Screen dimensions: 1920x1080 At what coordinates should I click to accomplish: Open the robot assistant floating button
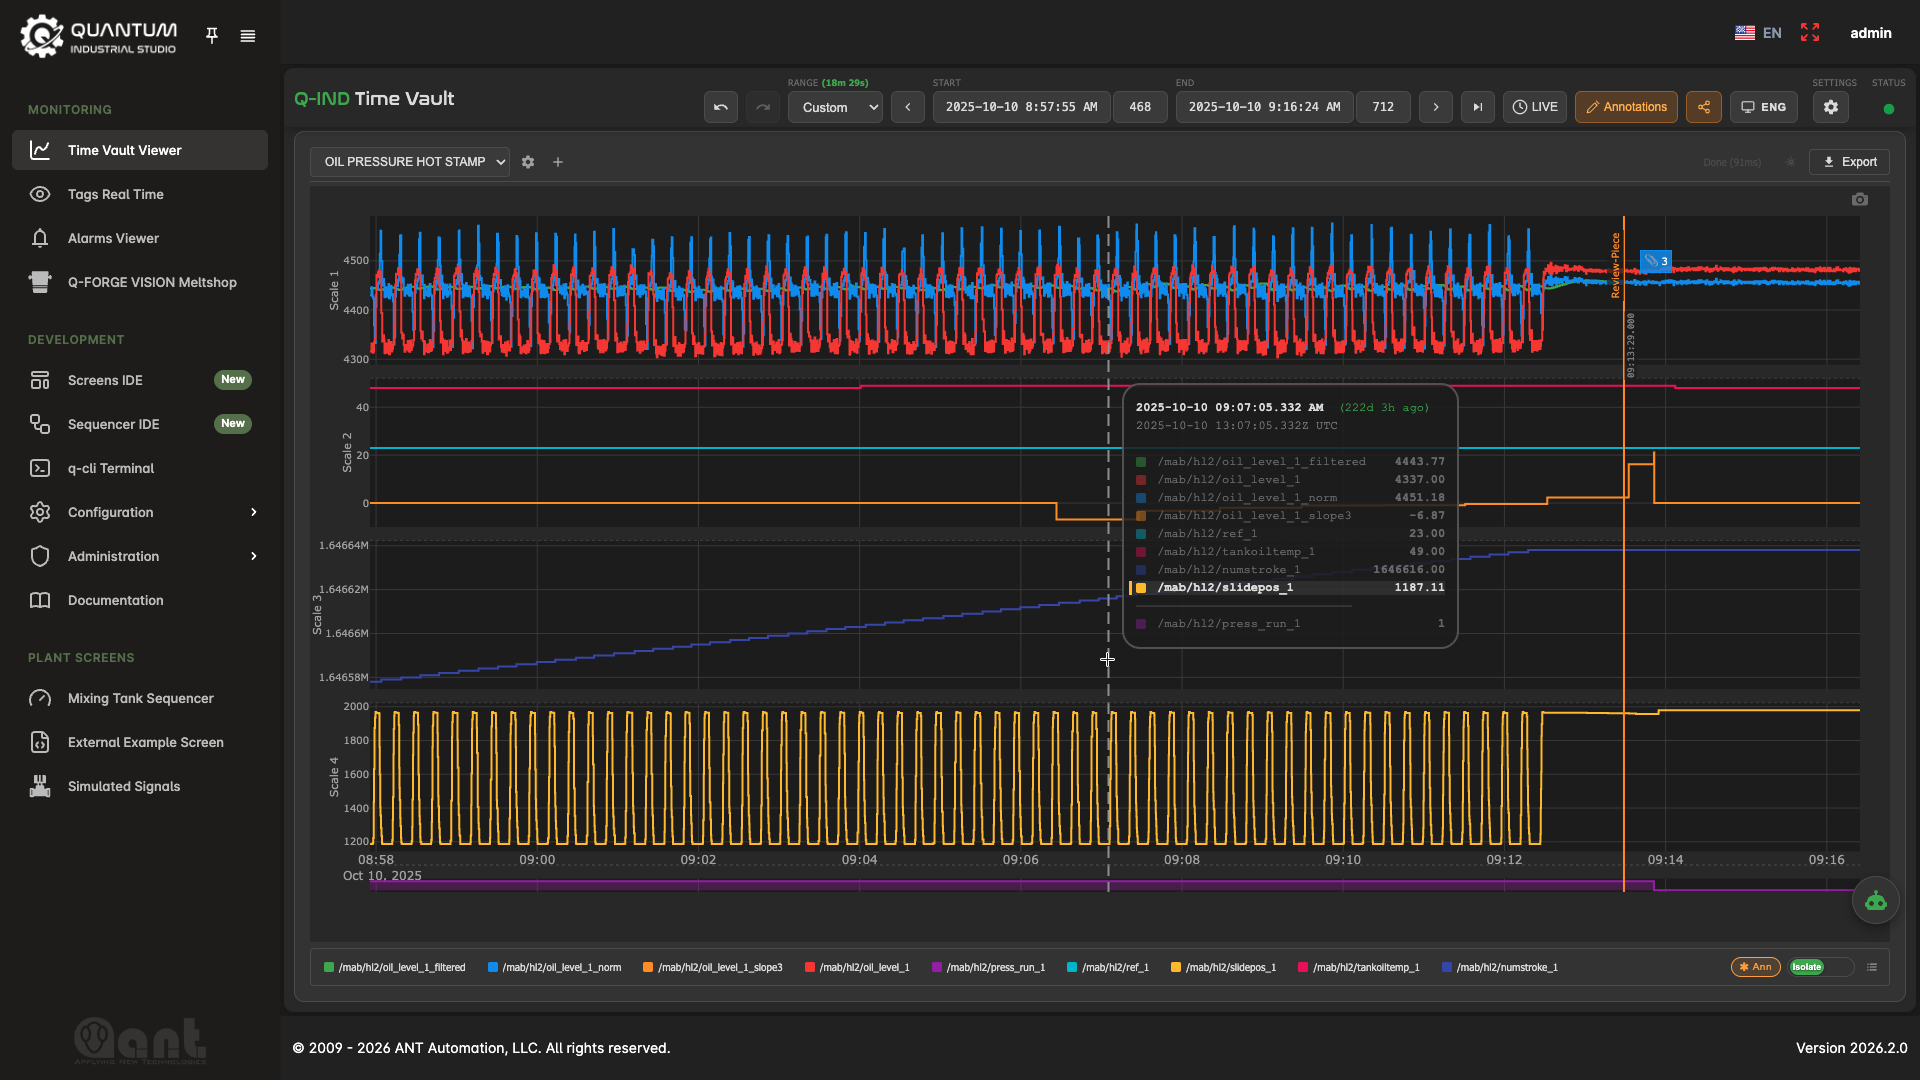click(x=1876, y=901)
